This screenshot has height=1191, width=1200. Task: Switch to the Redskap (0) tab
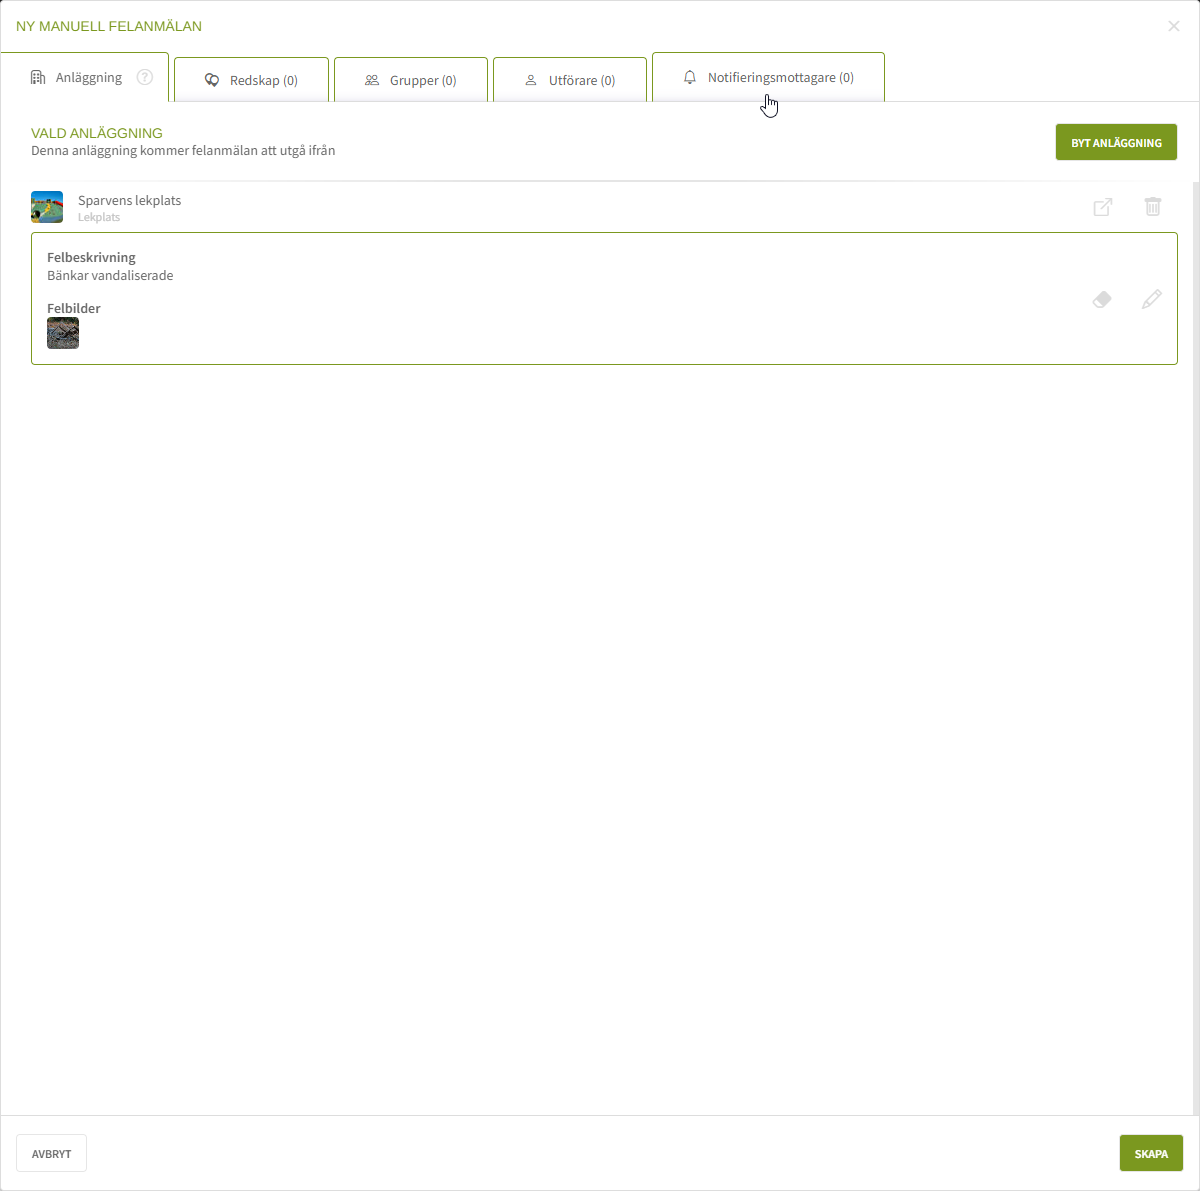[251, 79]
